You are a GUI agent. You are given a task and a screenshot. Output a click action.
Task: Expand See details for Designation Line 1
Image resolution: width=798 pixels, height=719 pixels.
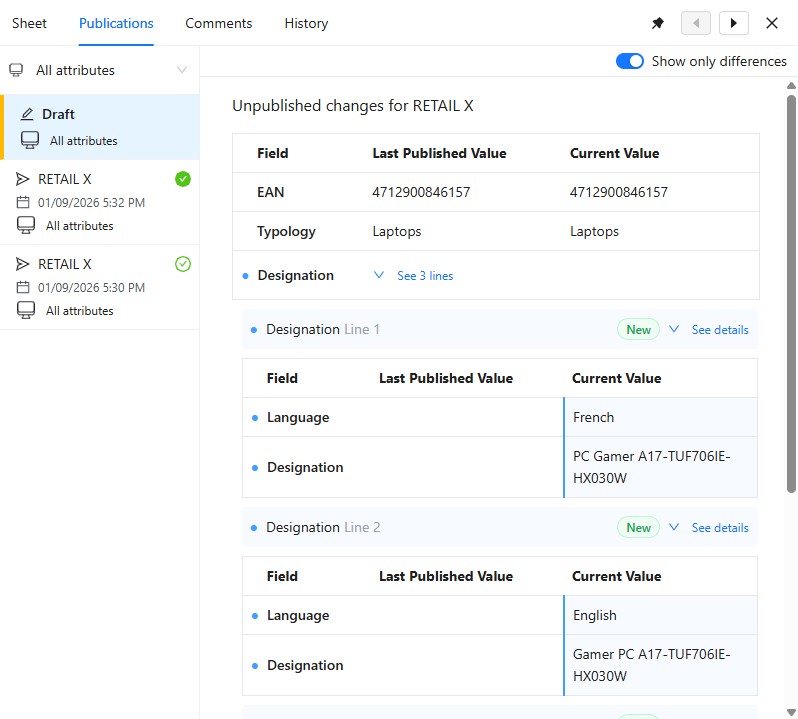(x=709, y=330)
